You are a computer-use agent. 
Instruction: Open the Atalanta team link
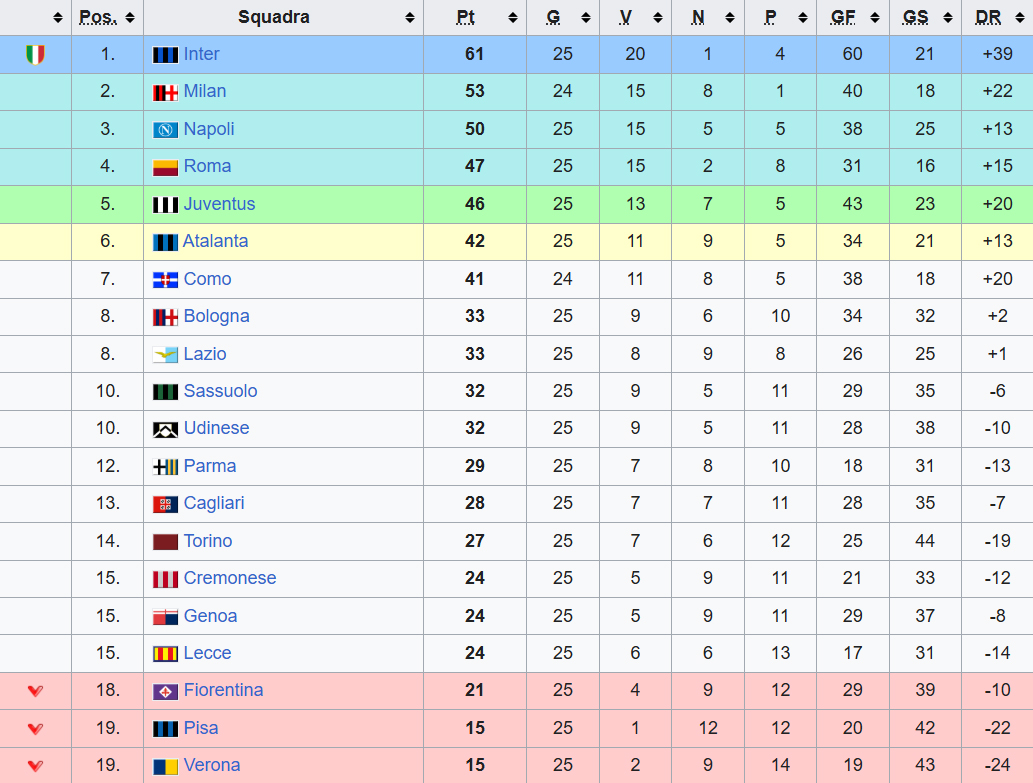[215, 241]
